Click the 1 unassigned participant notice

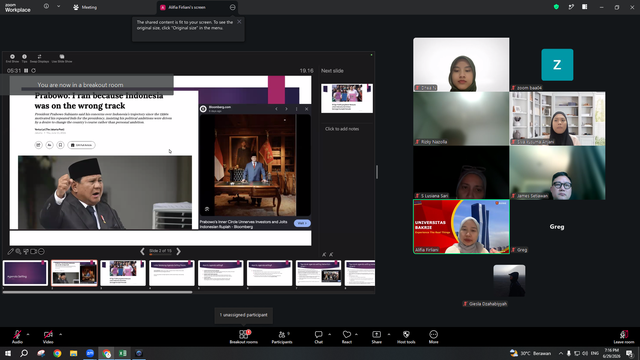244,315
